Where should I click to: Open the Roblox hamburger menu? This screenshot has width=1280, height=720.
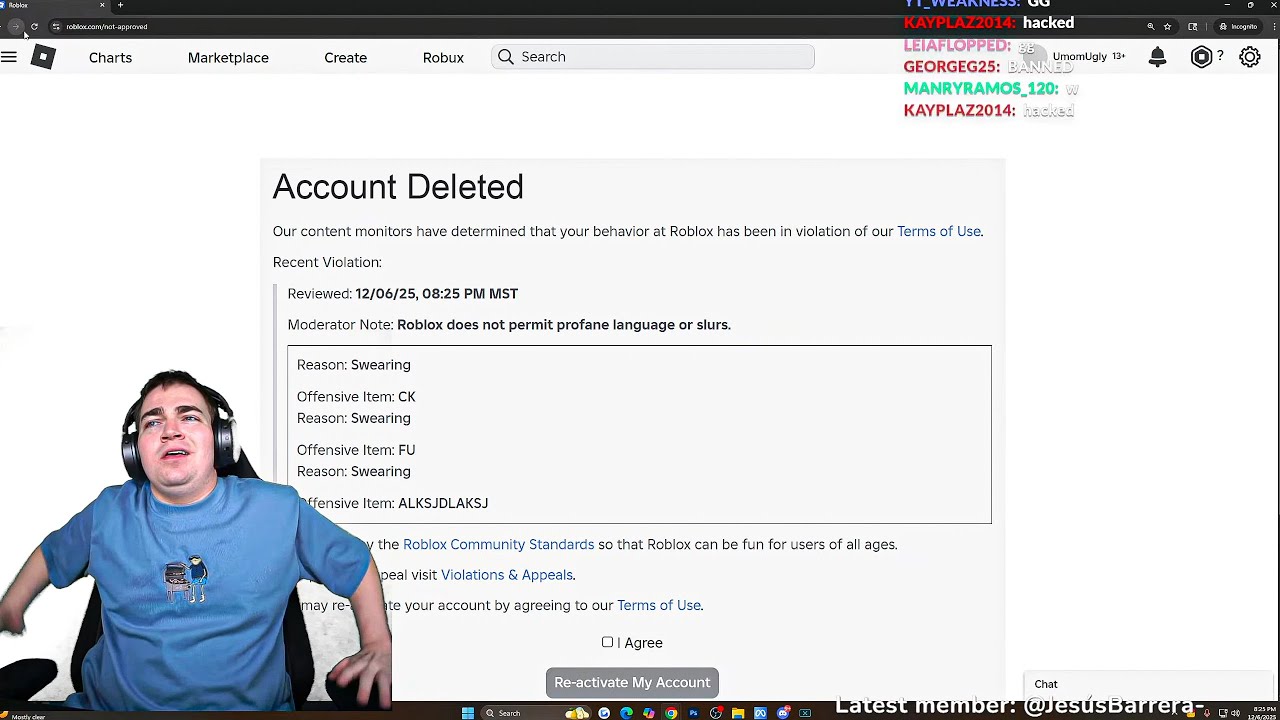(x=9, y=57)
